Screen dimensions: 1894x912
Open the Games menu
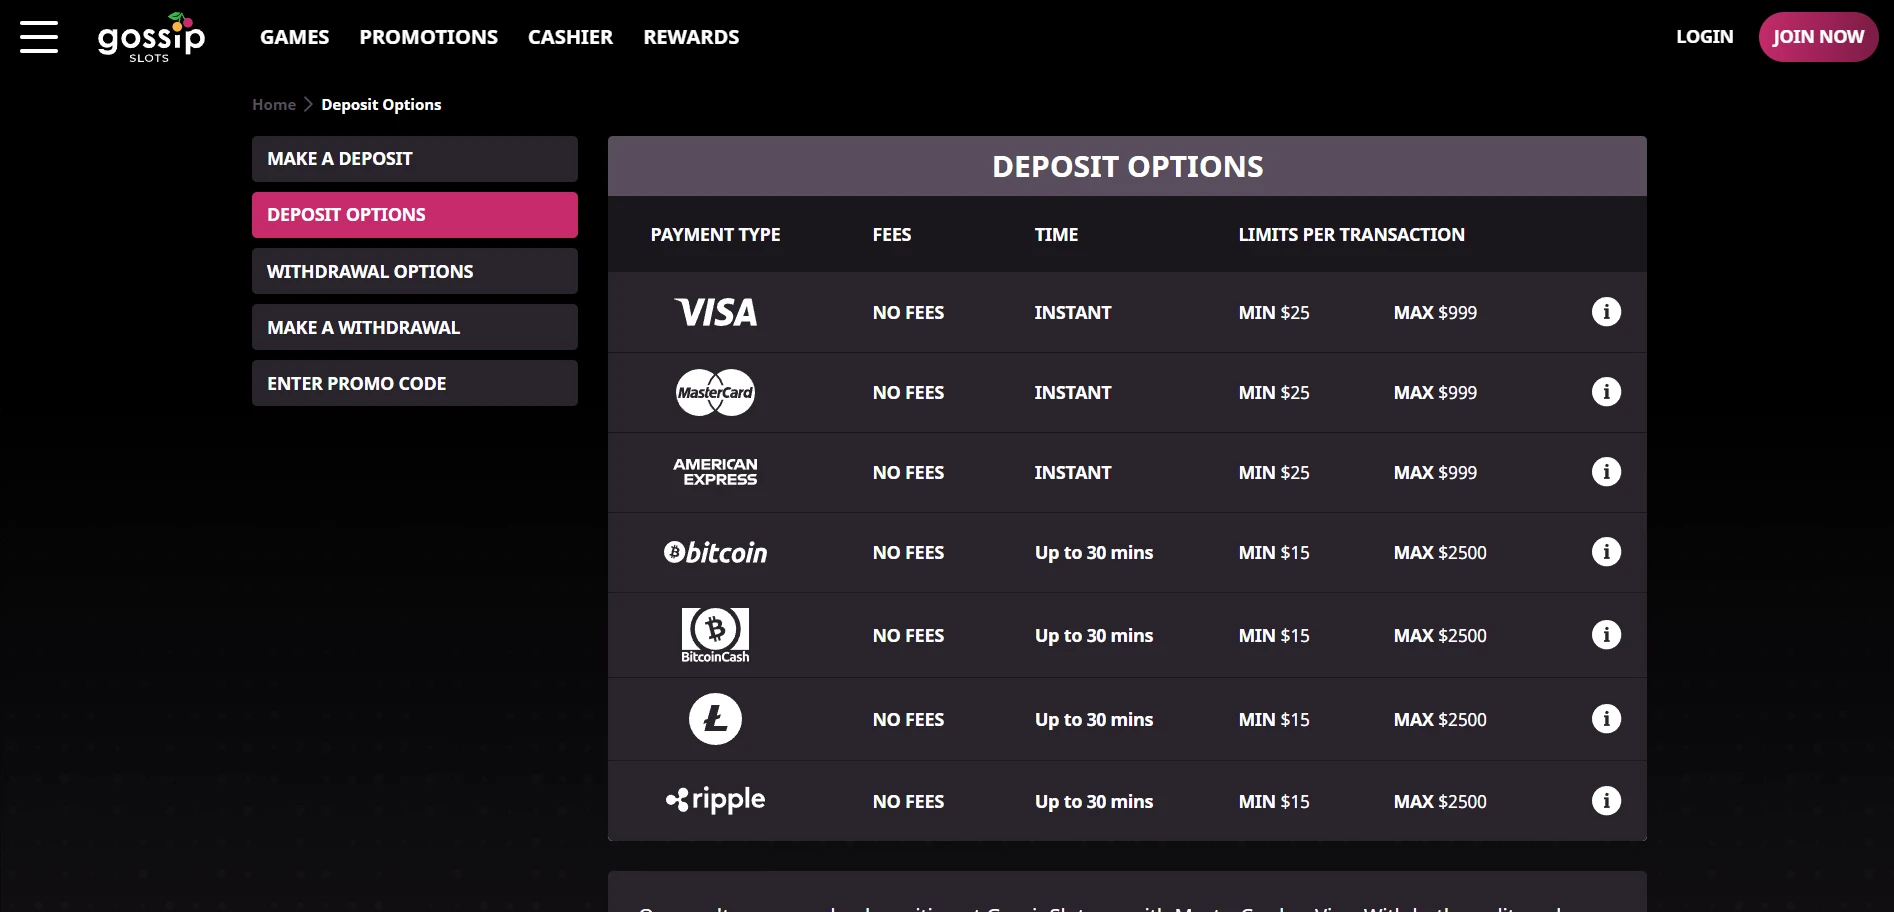pyautogui.click(x=294, y=37)
